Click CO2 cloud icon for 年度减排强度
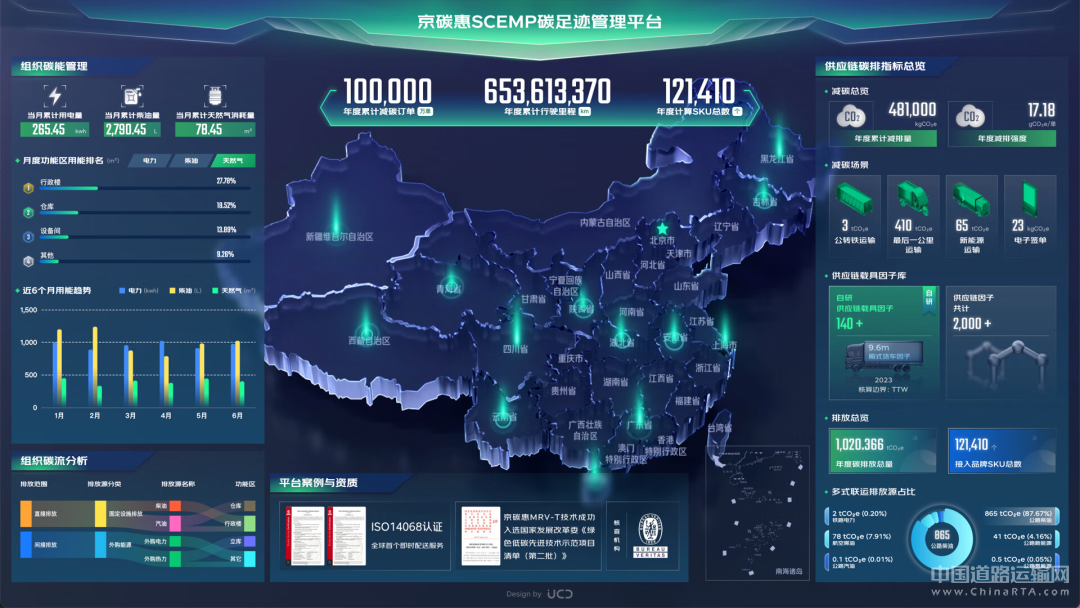1080x608 pixels. pos(970,116)
